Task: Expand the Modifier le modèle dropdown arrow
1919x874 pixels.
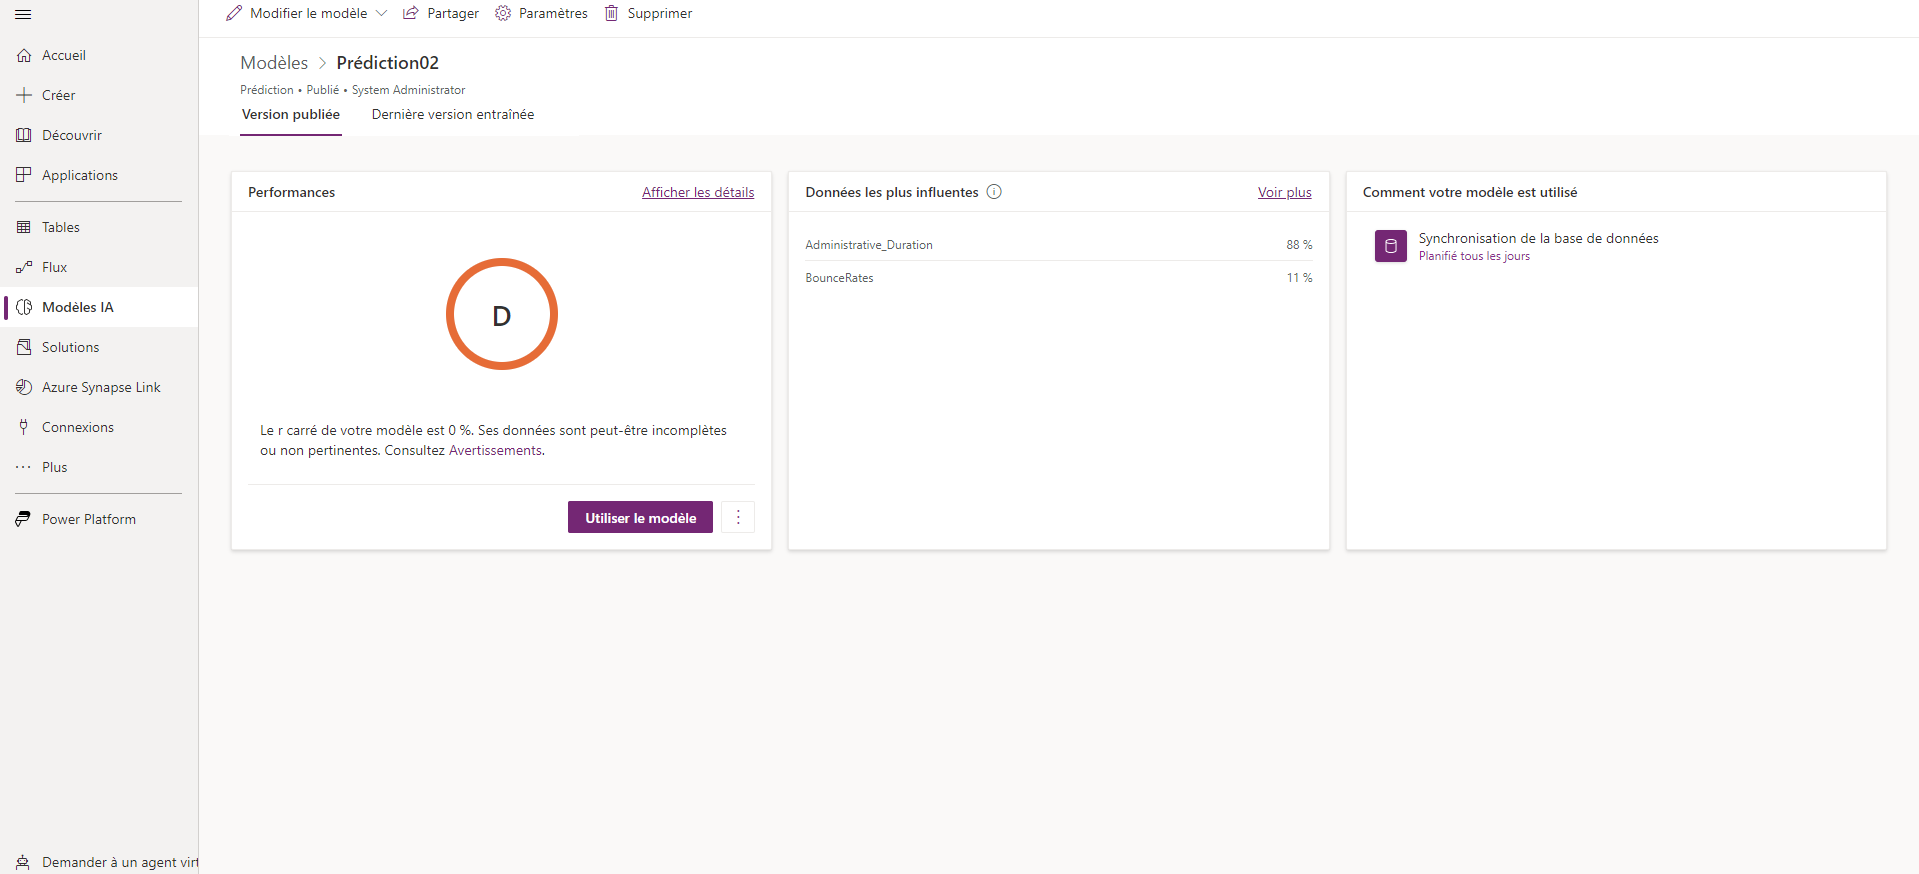Action: click(381, 13)
